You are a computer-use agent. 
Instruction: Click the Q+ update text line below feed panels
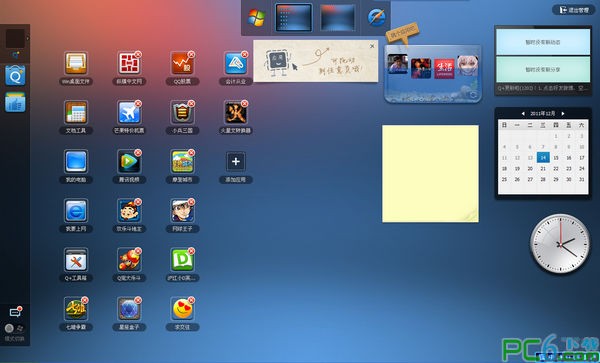click(x=543, y=88)
